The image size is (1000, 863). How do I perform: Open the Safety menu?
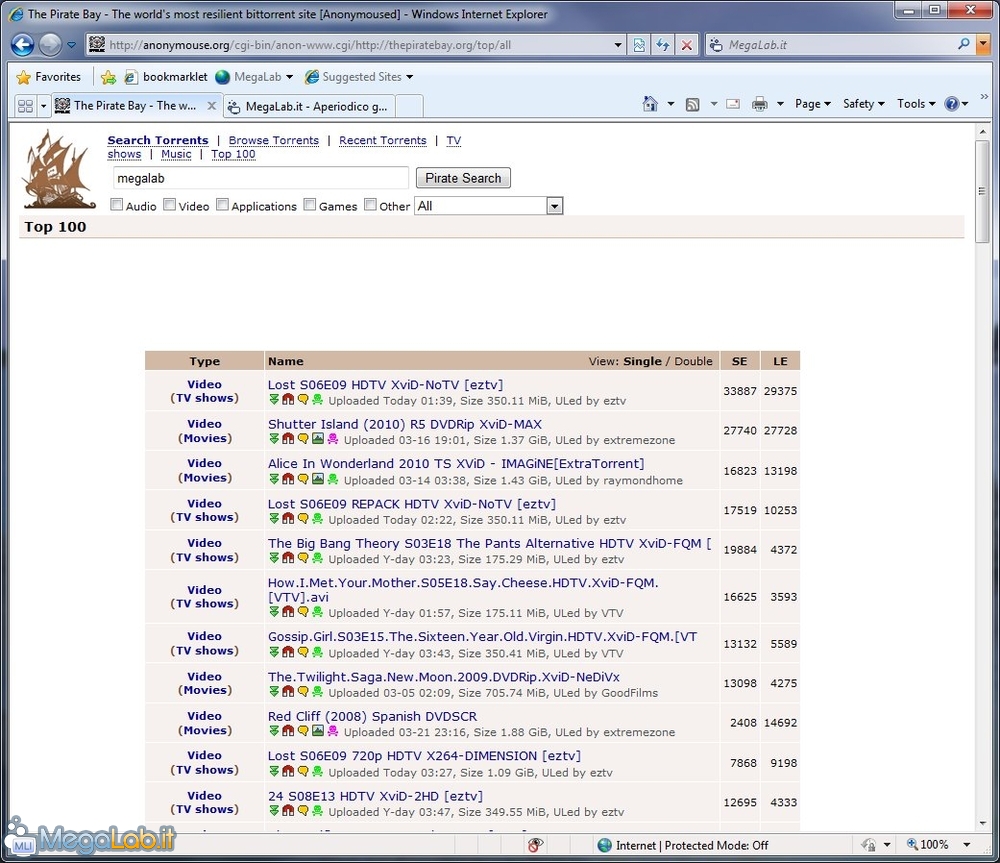coord(864,104)
